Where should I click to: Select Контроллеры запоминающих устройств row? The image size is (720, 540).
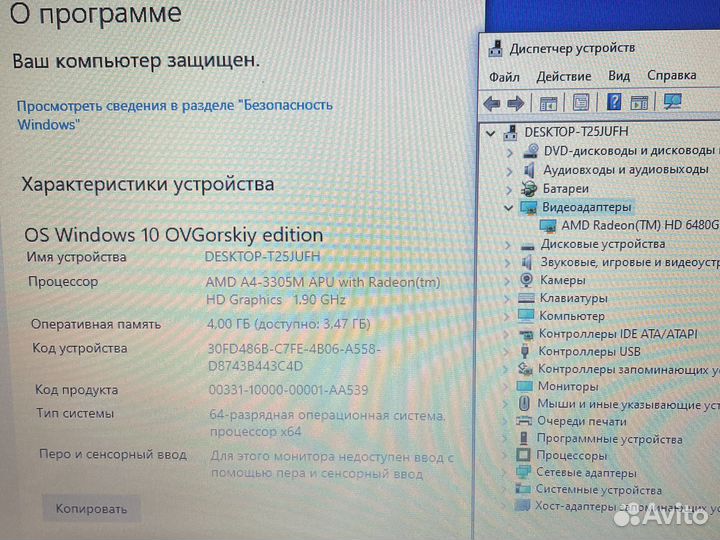(x=629, y=369)
